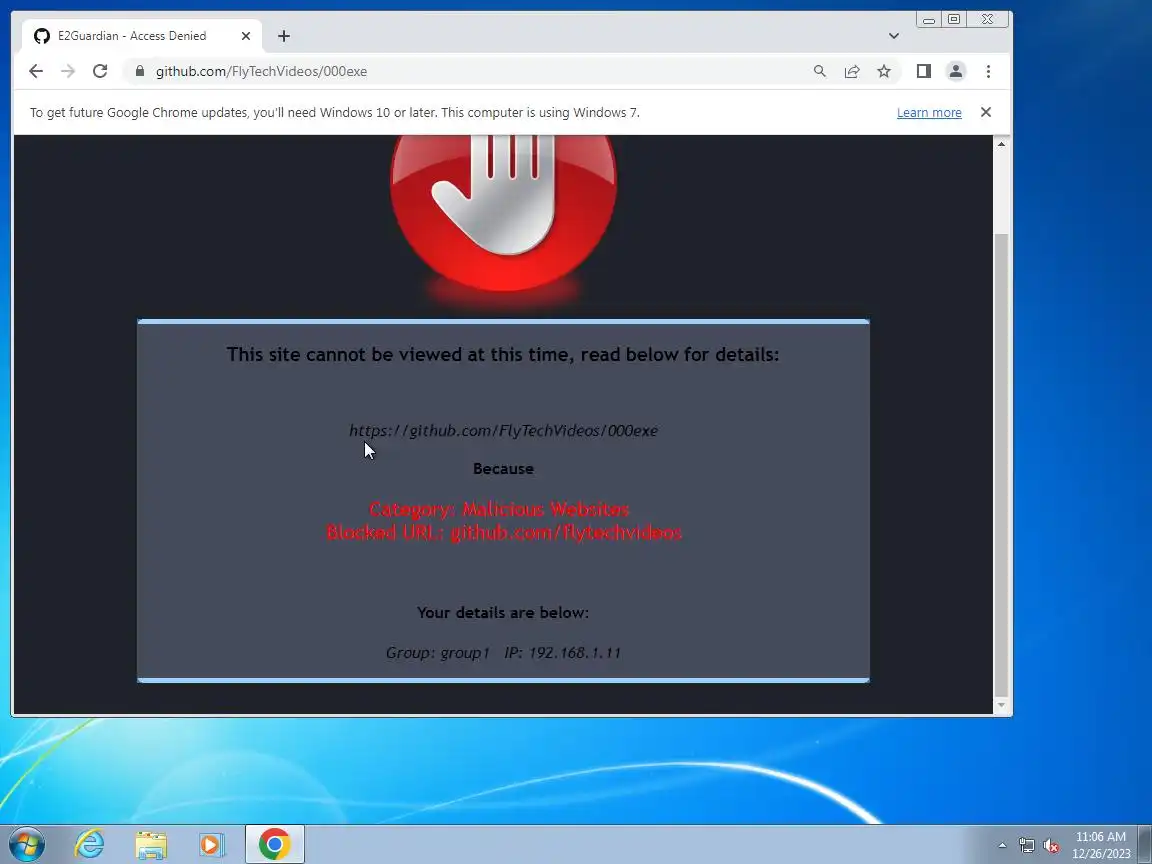Show hidden system tray icons

tap(1002, 845)
